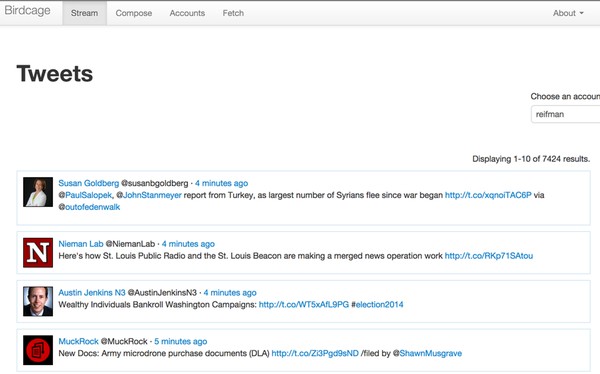Open Austin Jenkins N3 name link
This screenshot has height=374, width=600.
92,293
